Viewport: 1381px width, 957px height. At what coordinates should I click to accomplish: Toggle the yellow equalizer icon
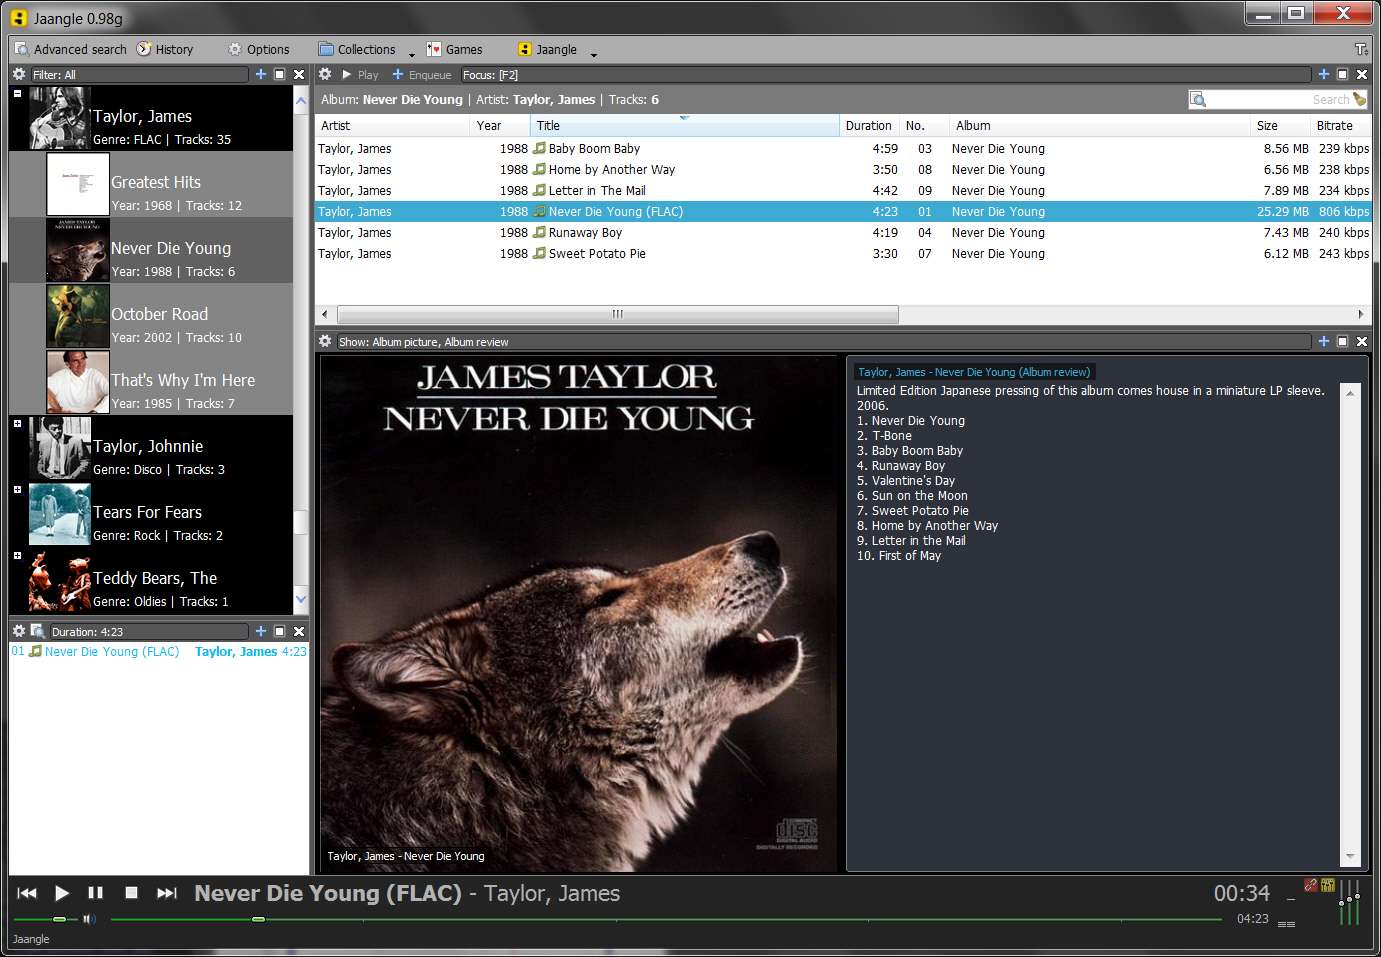[x=1328, y=885]
